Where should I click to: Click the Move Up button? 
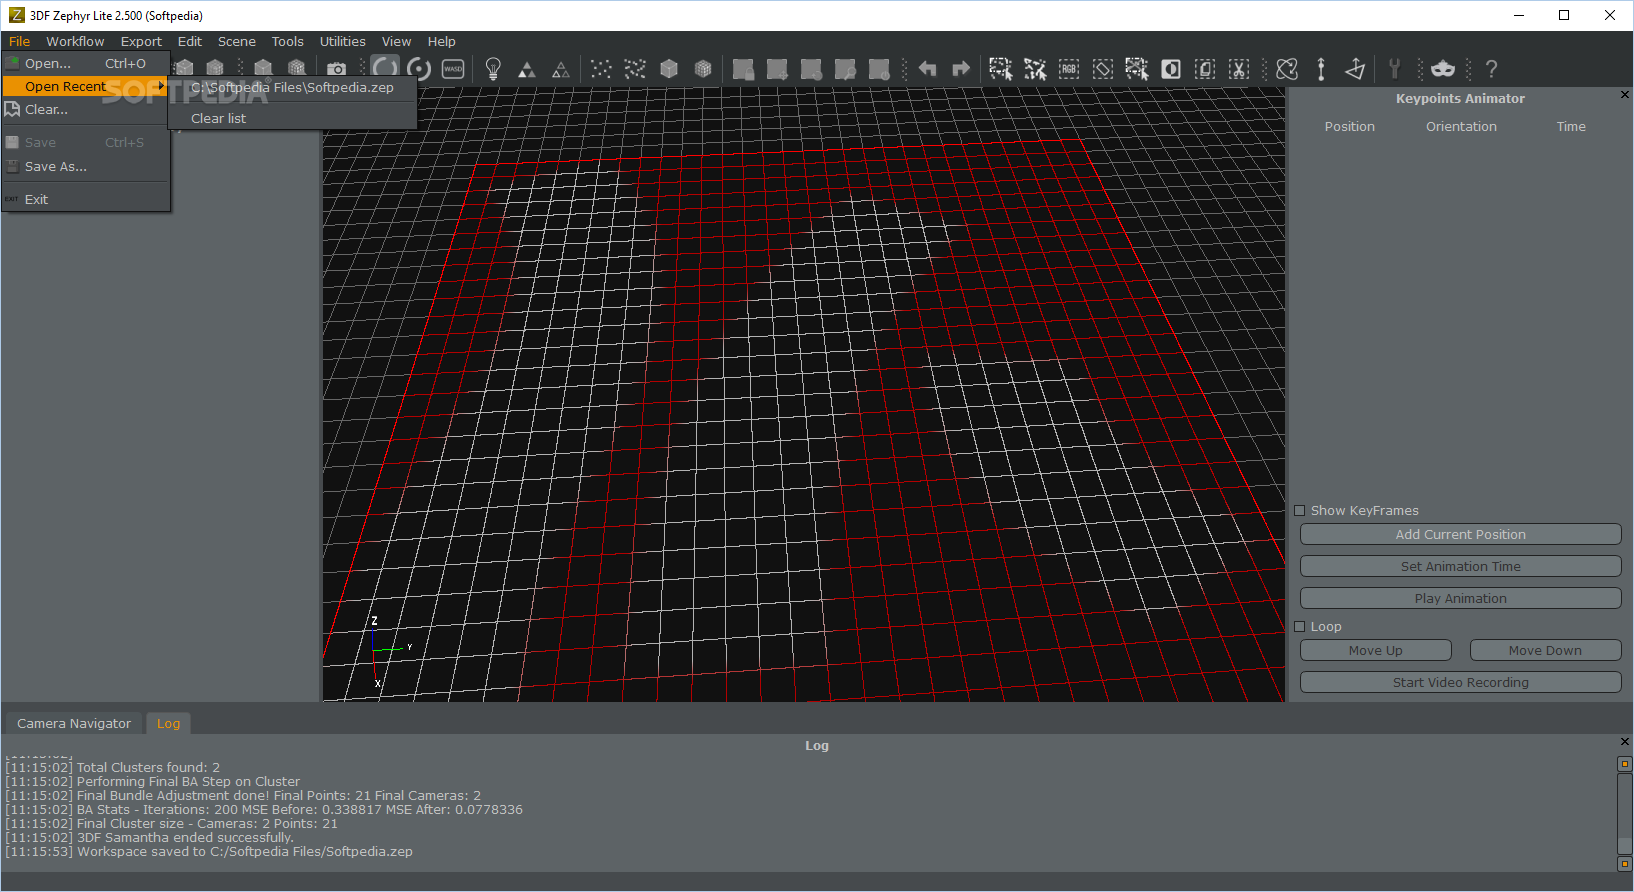tap(1376, 651)
